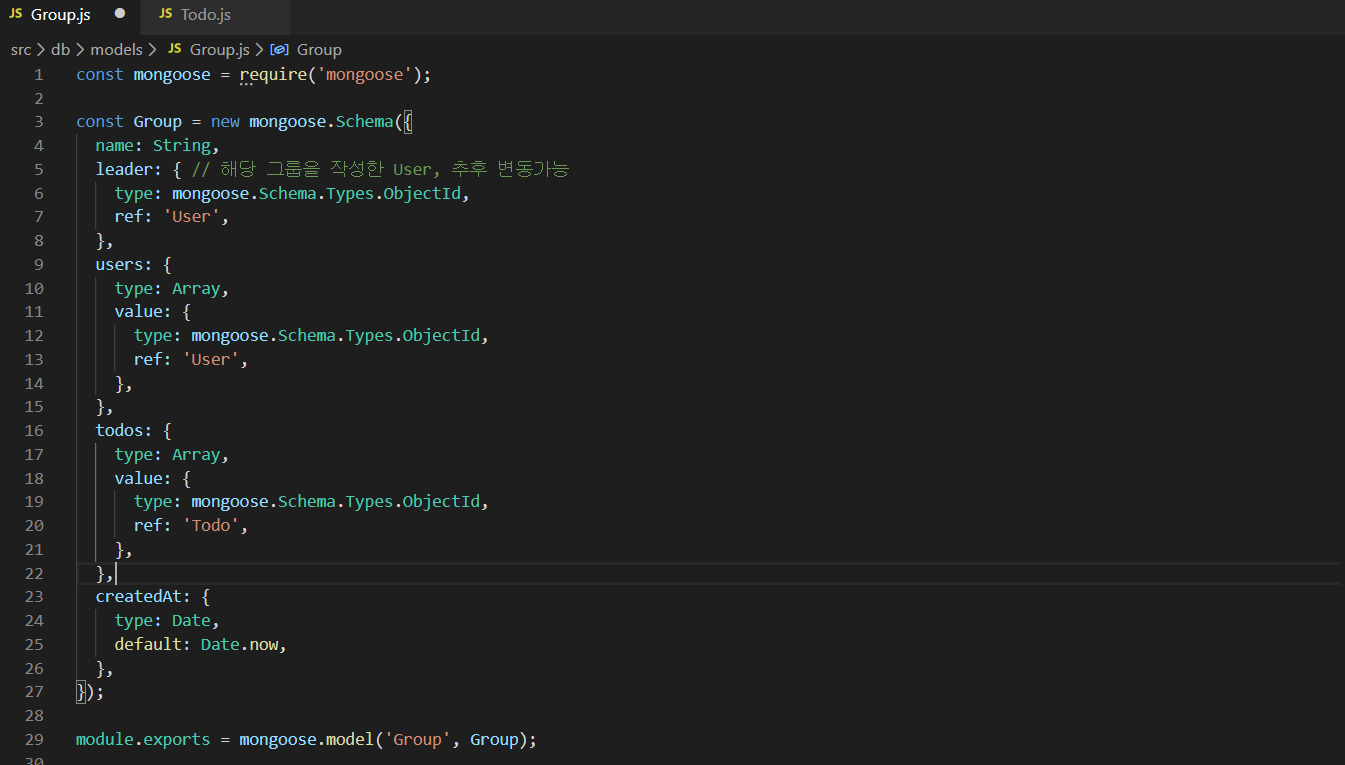Click the 'User' string on line 7
1345x765 pixels.
(x=191, y=216)
